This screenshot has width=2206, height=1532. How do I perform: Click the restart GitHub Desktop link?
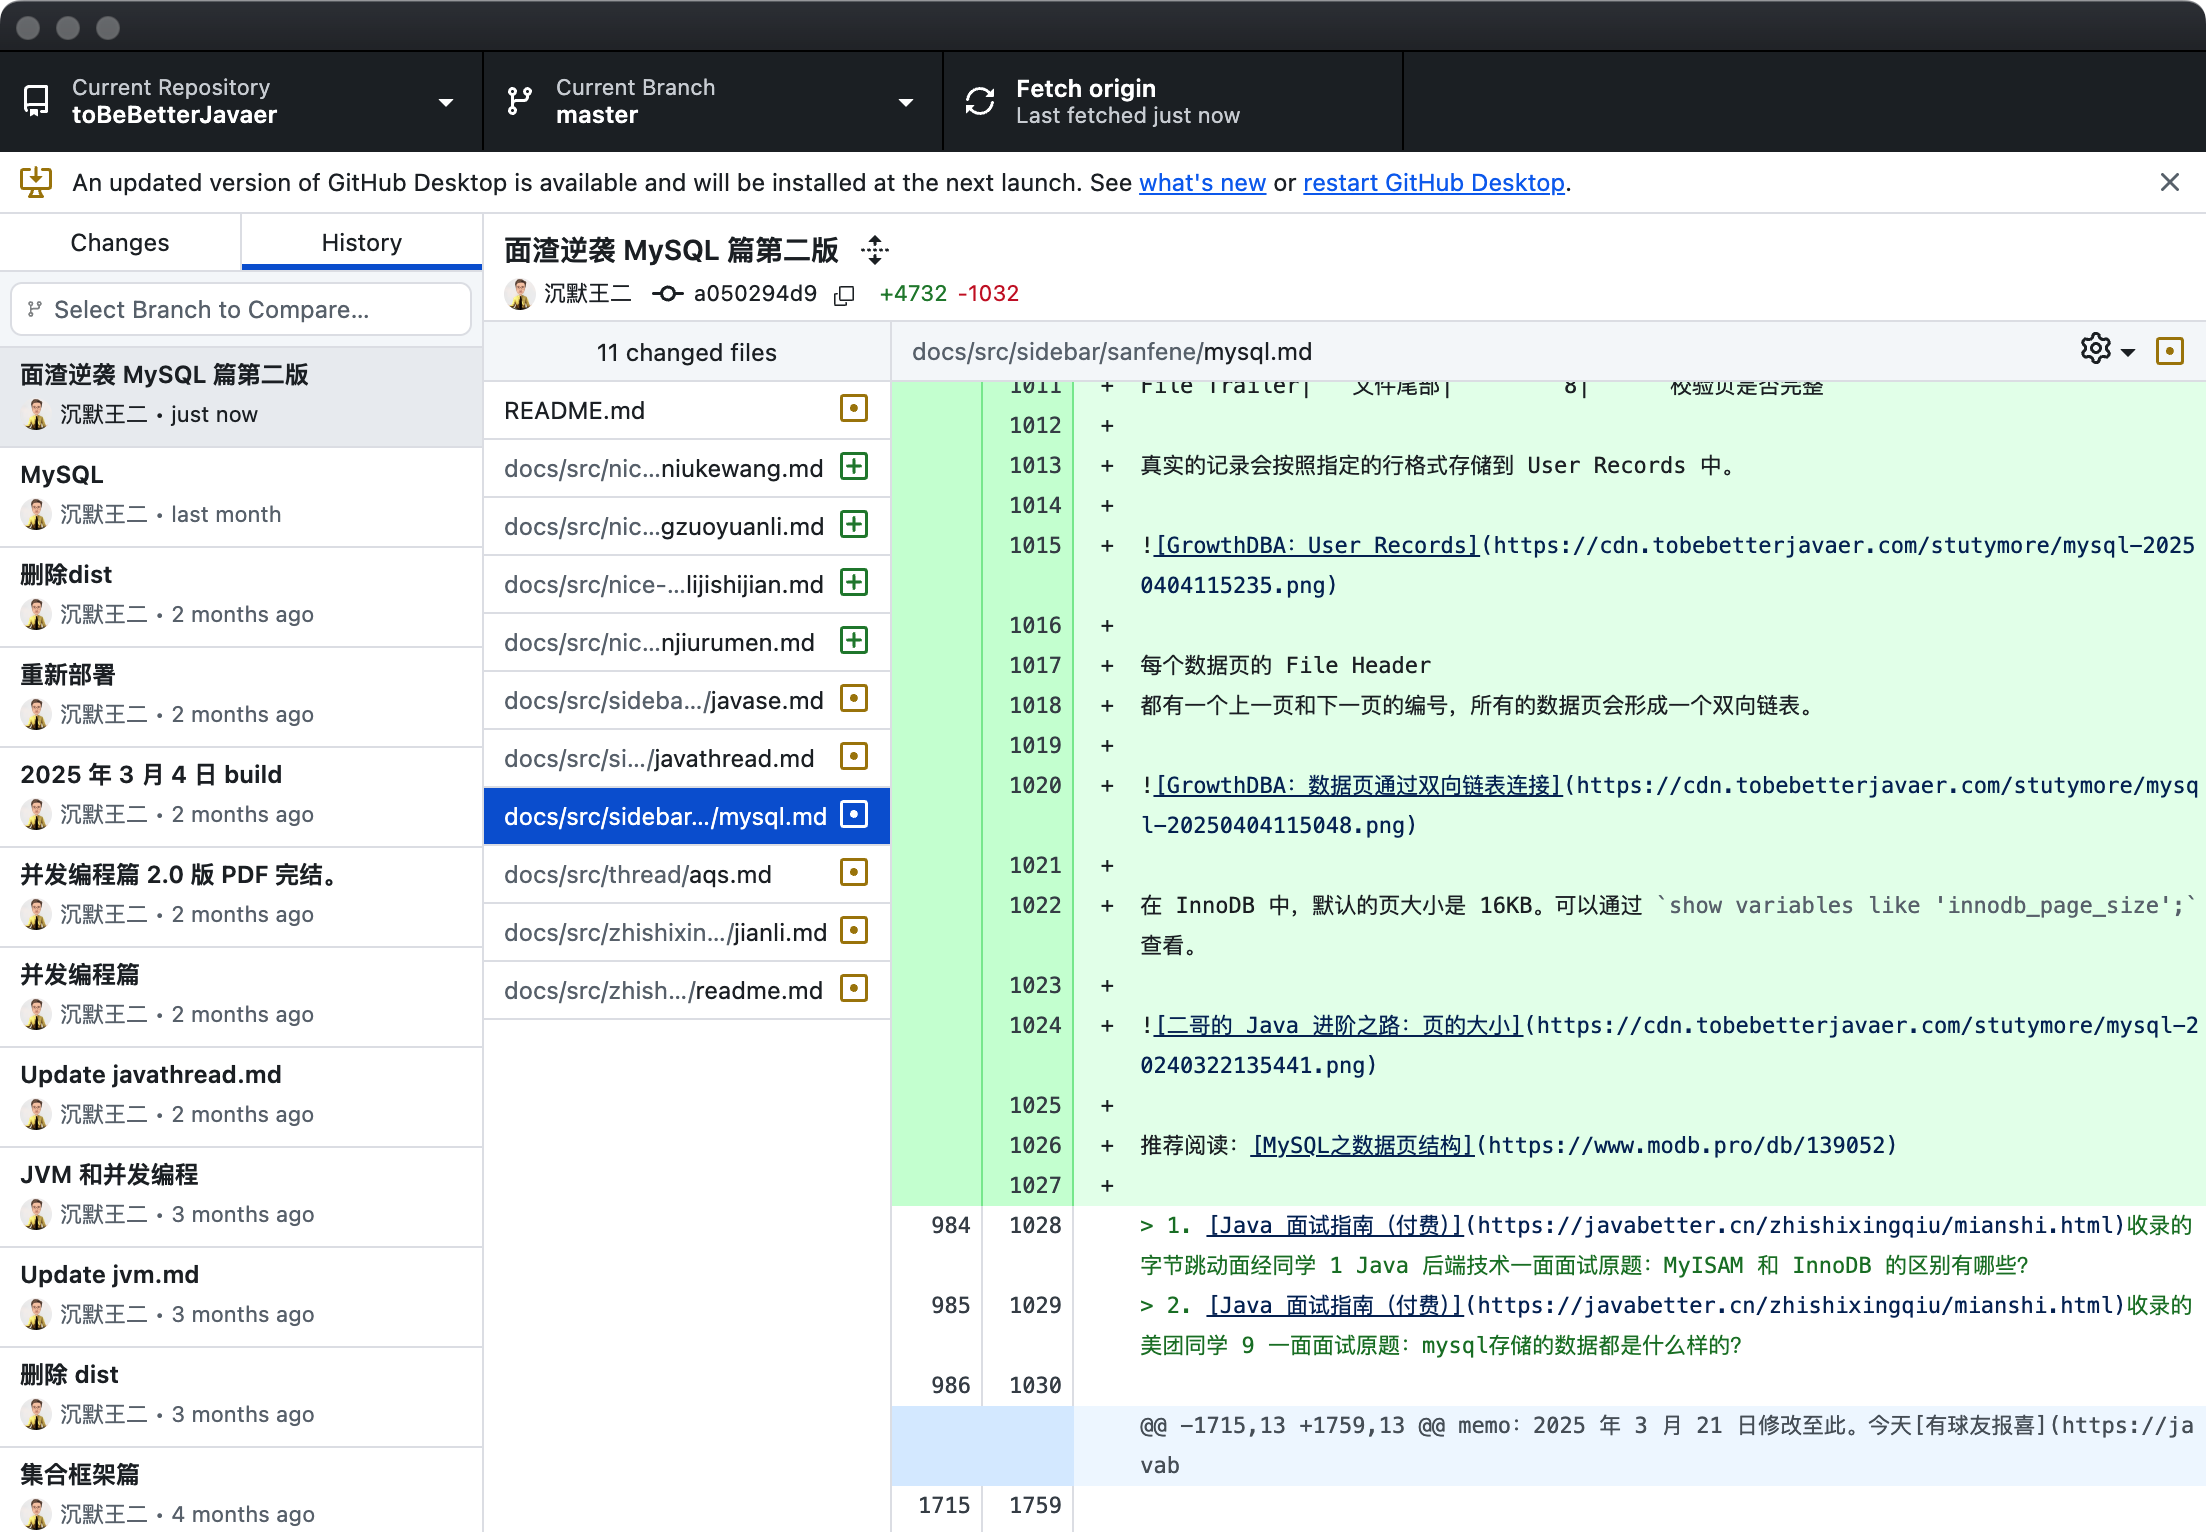[x=1432, y=183]
